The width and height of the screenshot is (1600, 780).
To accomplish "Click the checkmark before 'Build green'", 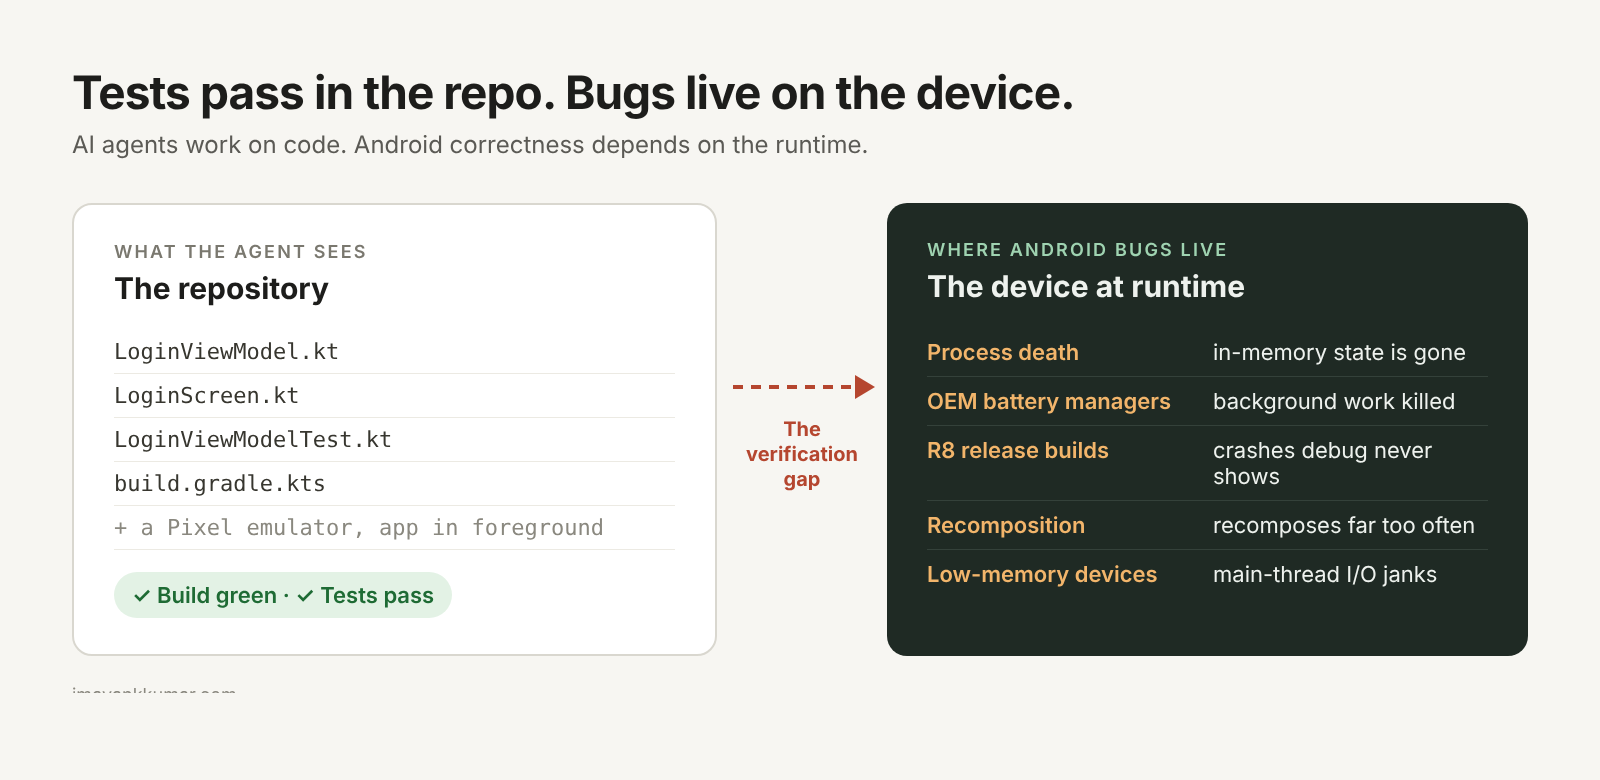I will [142, 596].
